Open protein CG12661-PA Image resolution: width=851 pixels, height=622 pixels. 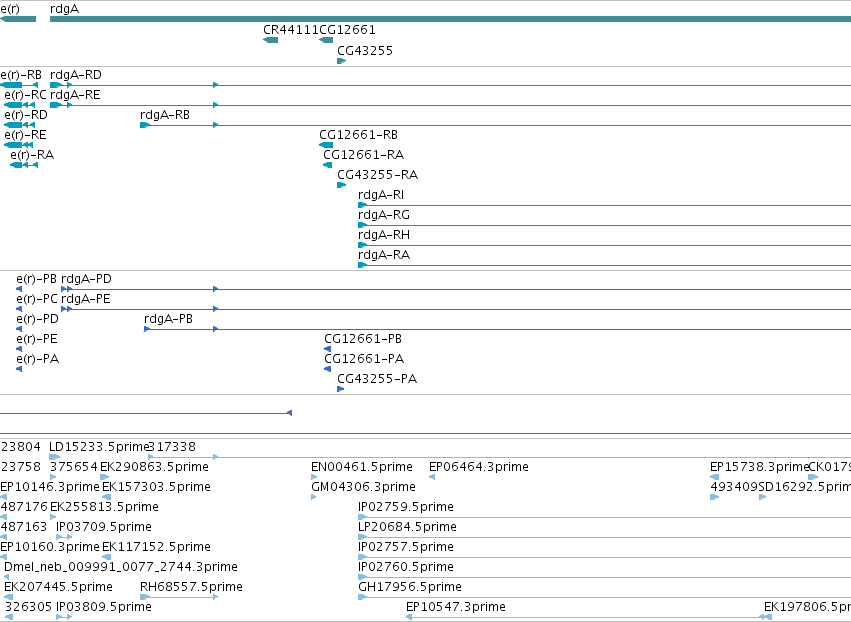click(364, 360)
